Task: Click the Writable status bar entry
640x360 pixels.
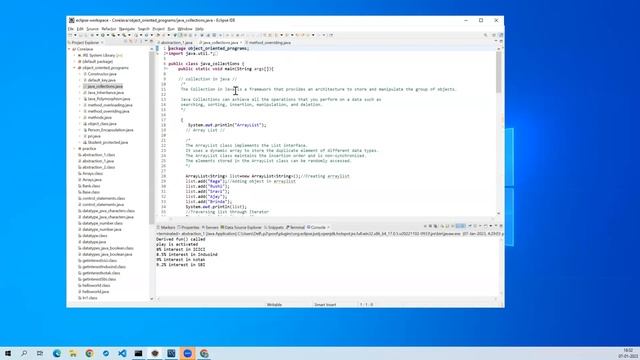Action: click(274, 304)
